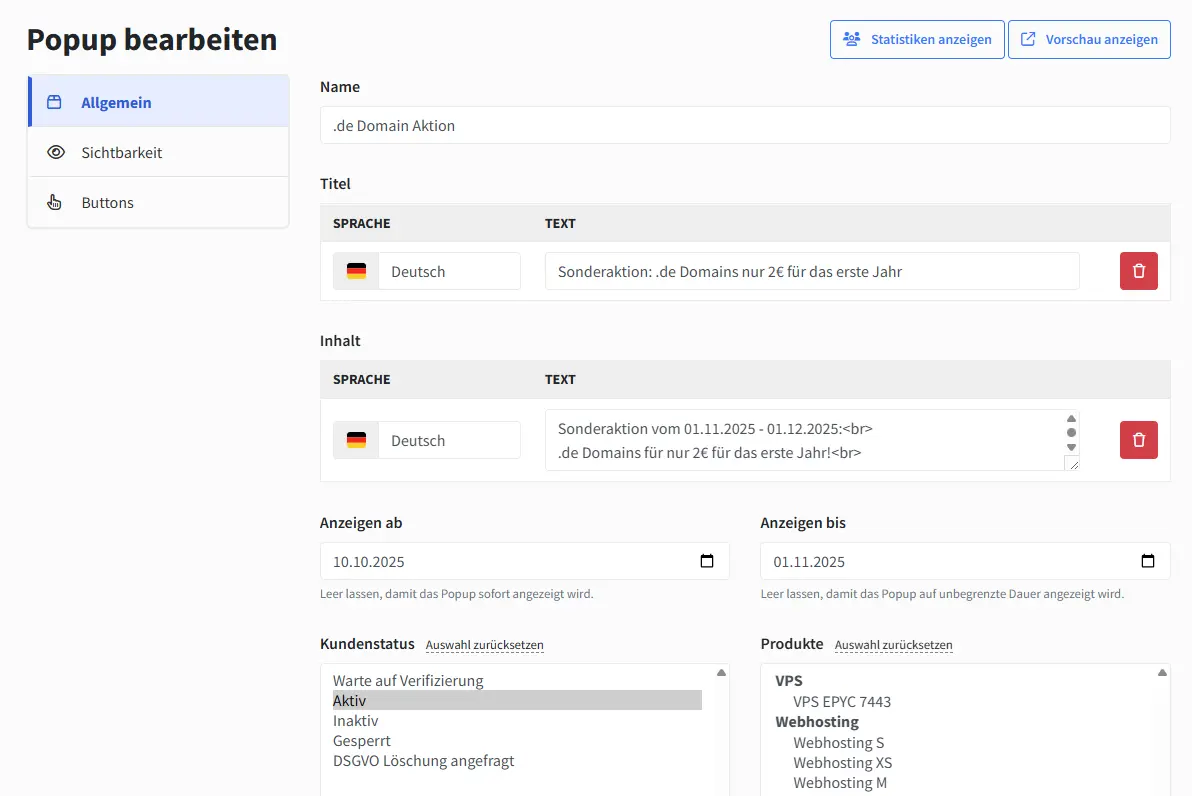Click the Kundenstatus list scroll-up arrow

[721, 673]
